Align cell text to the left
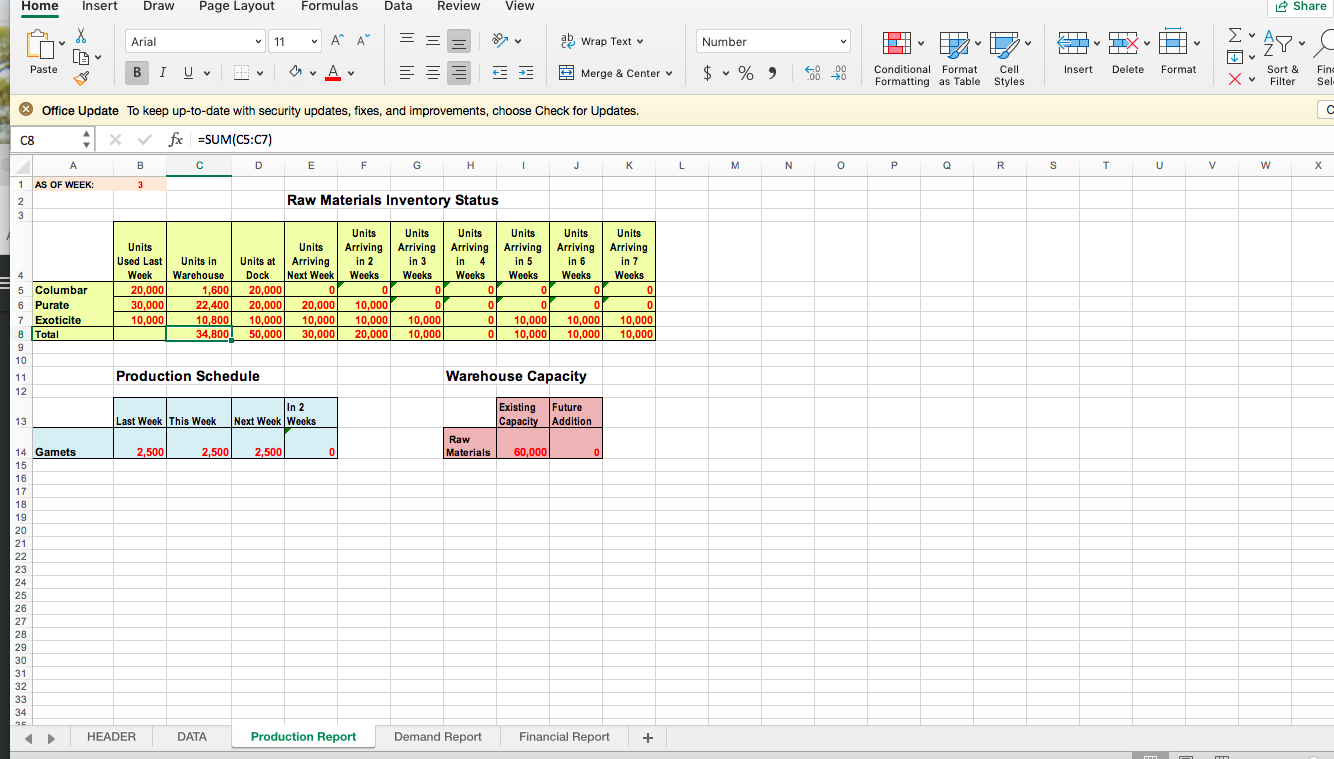Viewport: 1334px width, 759px height. pyautogui.click(x=406, y=73)
